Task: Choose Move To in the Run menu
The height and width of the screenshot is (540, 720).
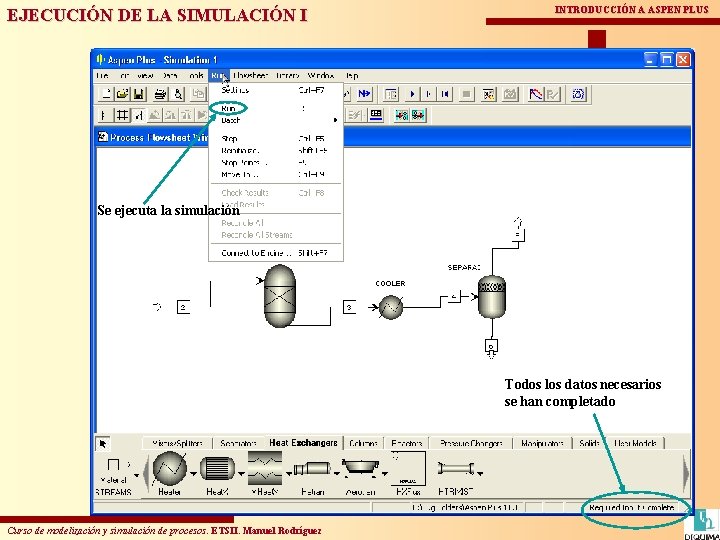Action: click(x=276, y=174)
